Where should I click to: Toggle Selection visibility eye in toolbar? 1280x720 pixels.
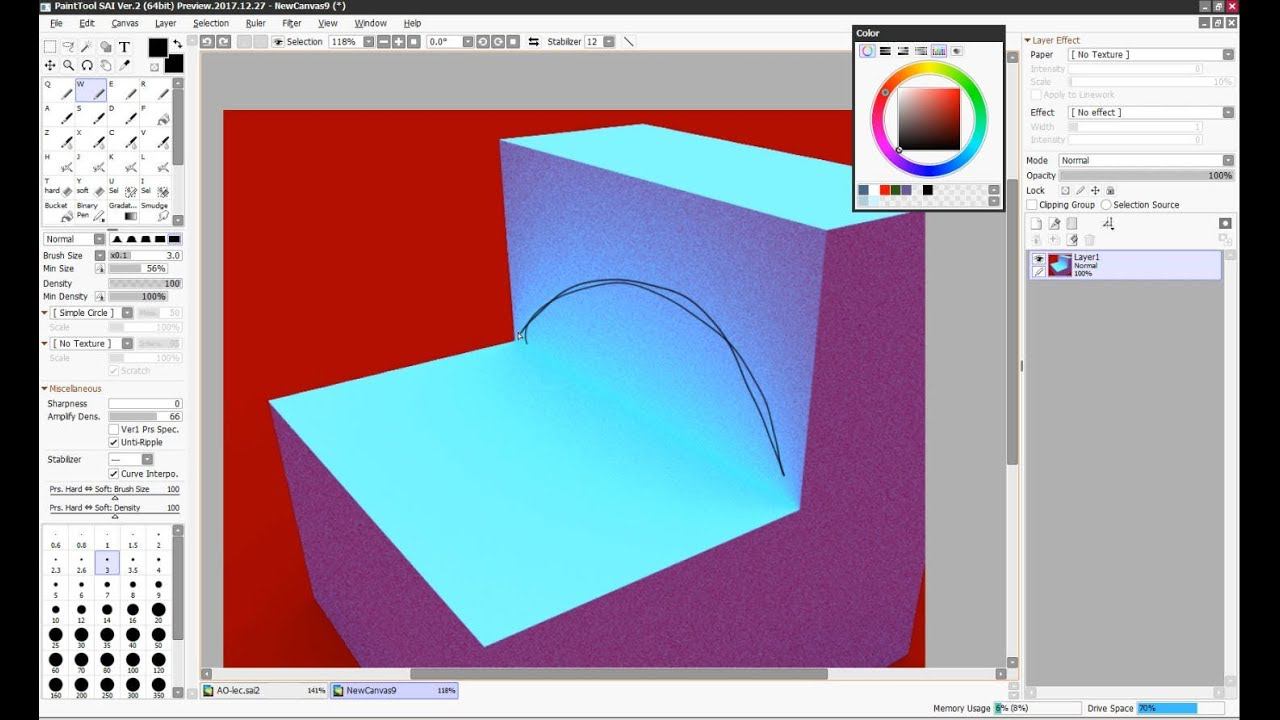pos(278,42)
